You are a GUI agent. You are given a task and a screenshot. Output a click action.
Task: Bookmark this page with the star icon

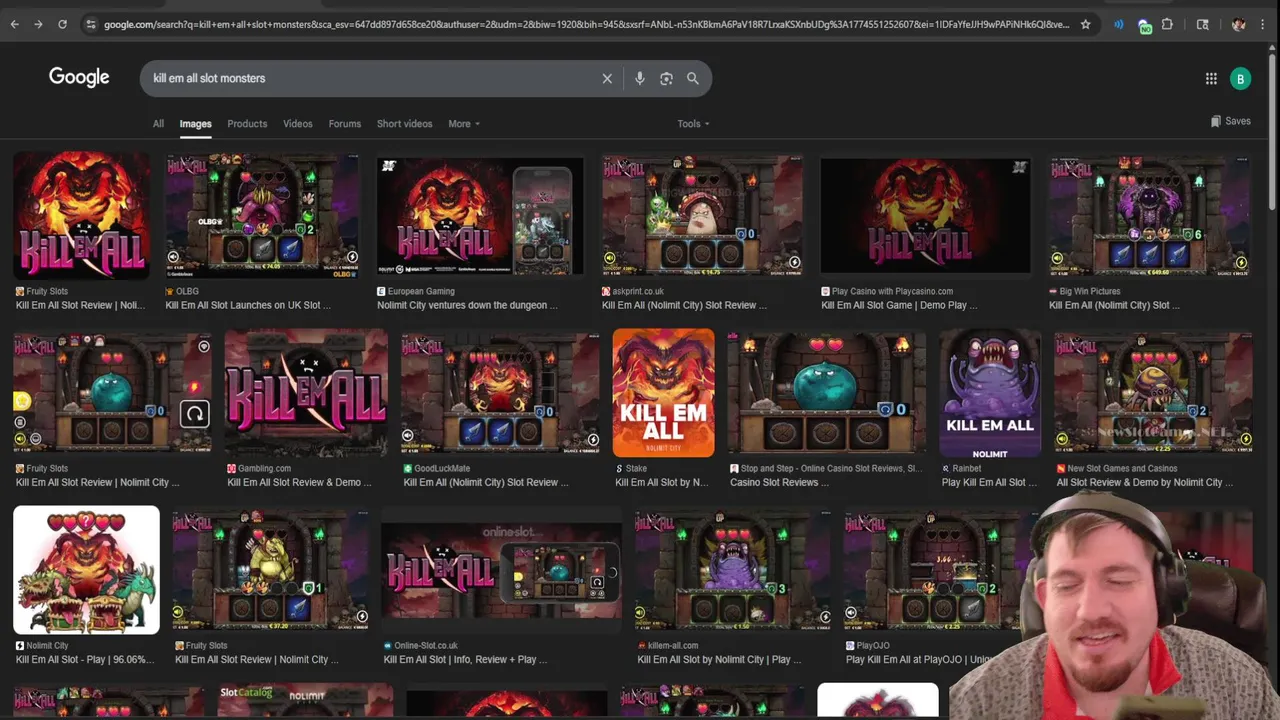[x=1085, y=24]
